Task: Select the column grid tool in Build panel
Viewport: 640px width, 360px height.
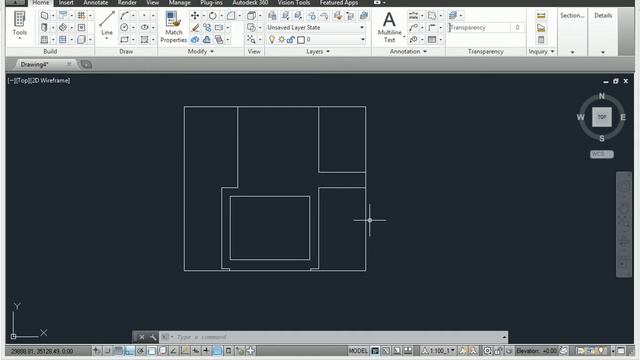Action: click(x=81, y=16)
